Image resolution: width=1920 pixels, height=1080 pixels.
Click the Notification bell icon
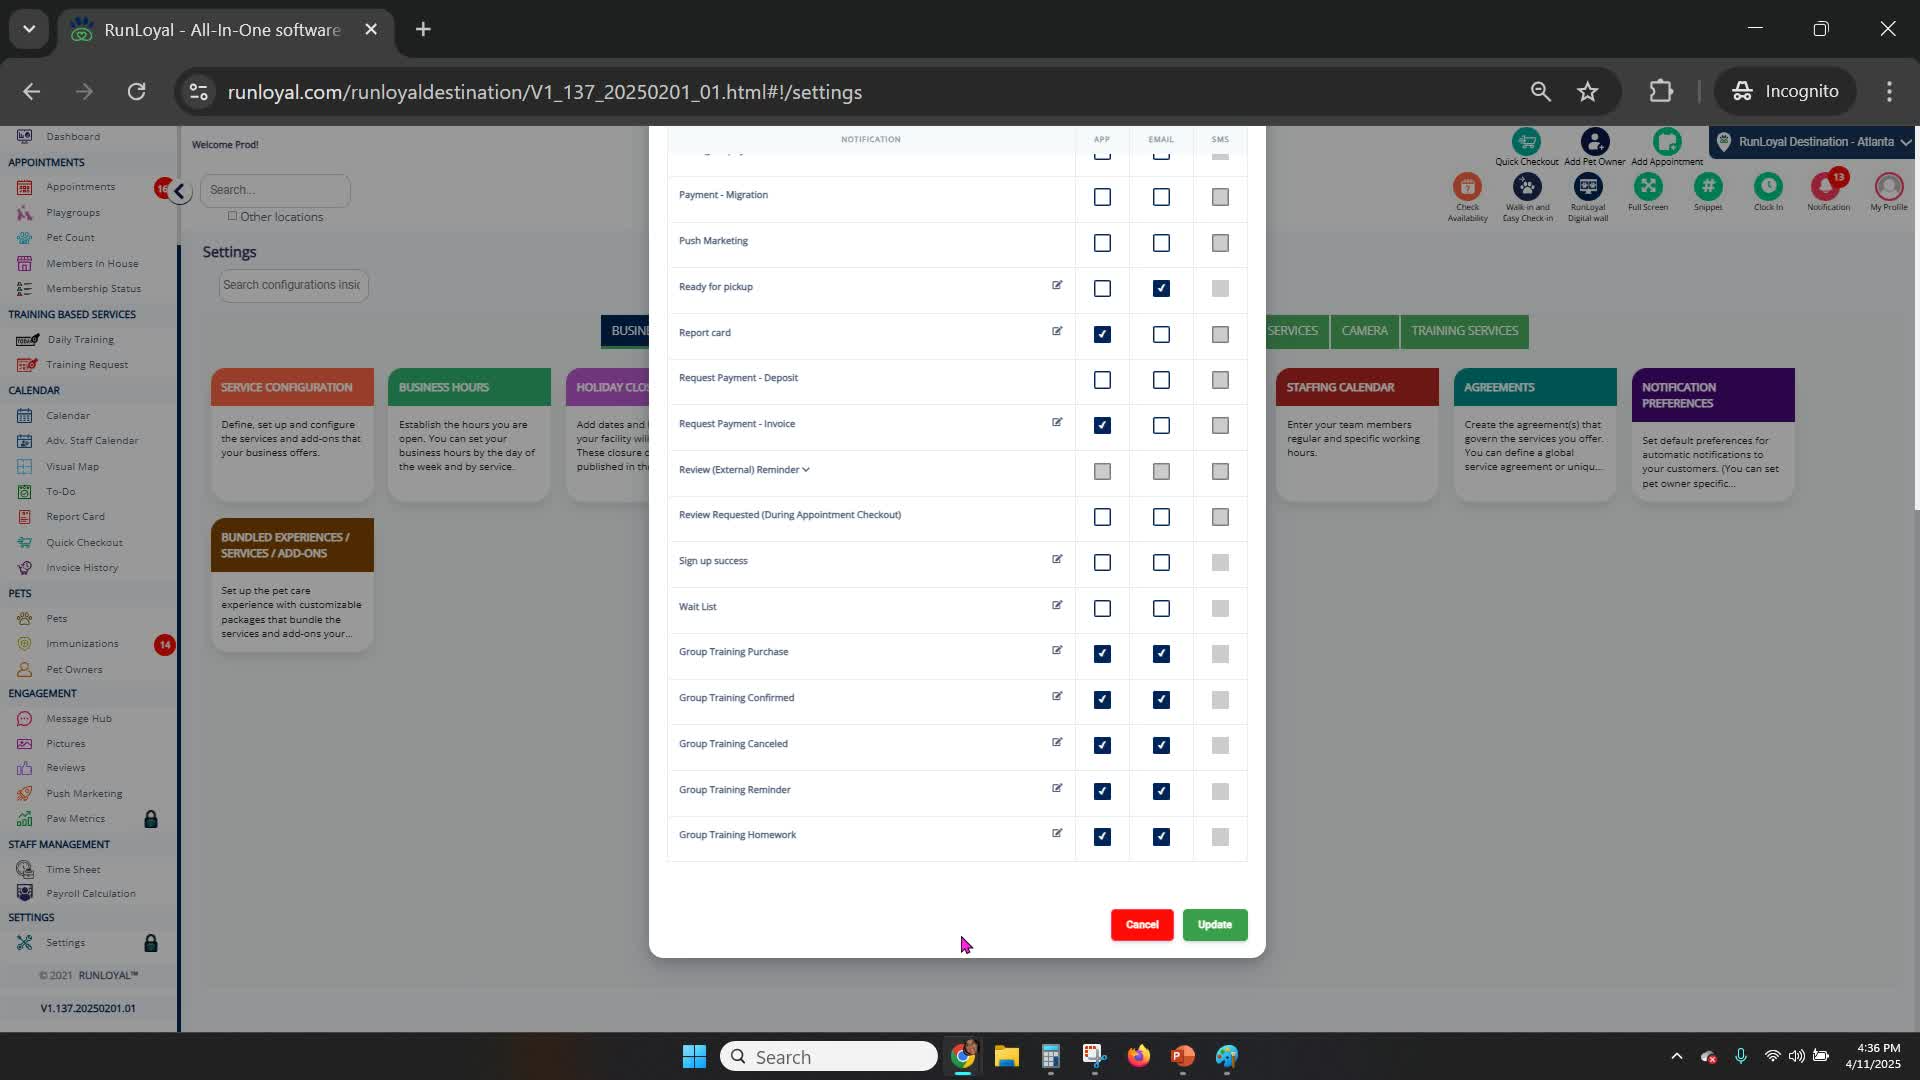[1827, 188]
